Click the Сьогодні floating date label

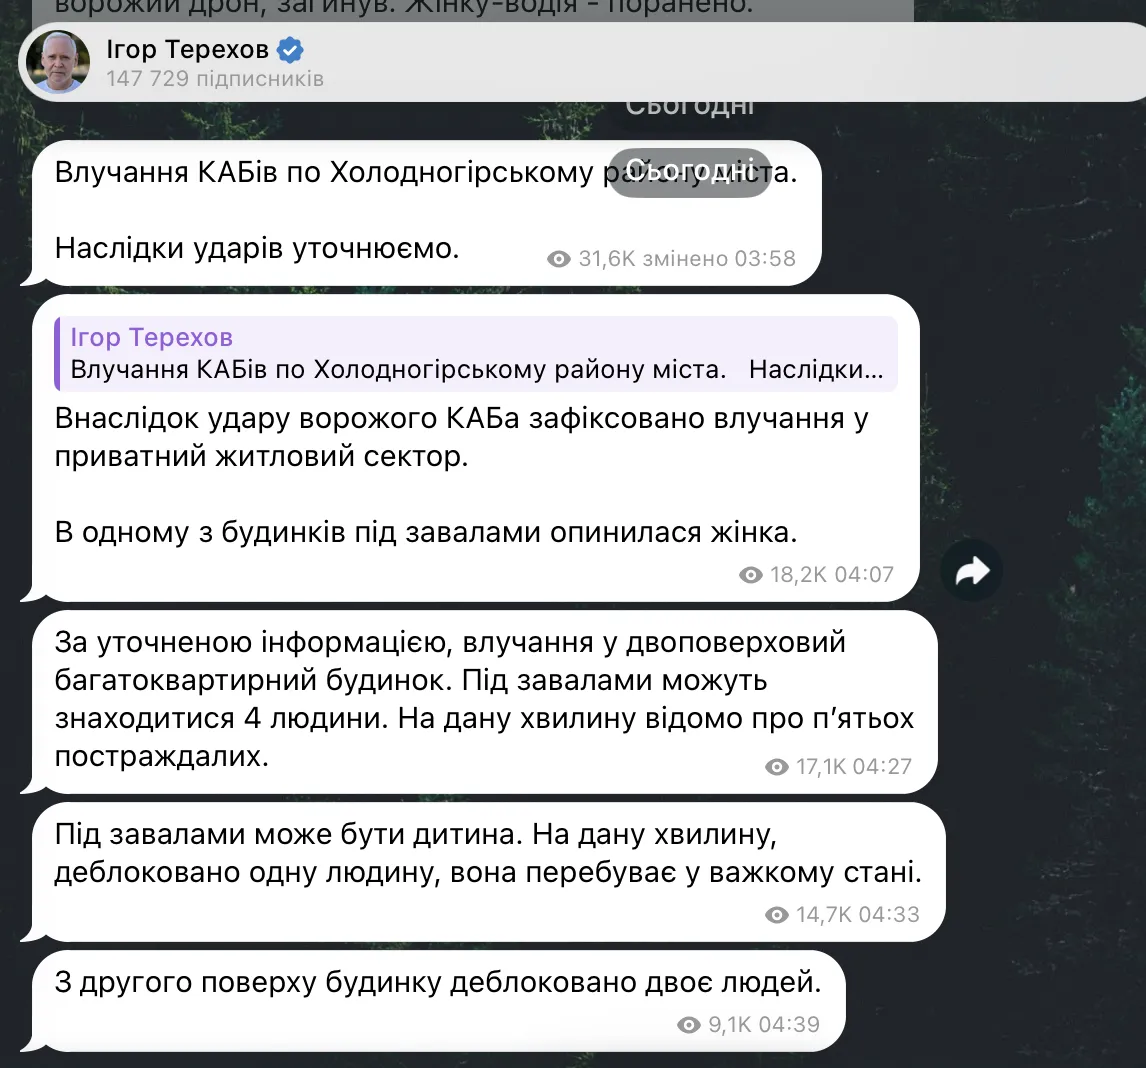click(690, 173)
